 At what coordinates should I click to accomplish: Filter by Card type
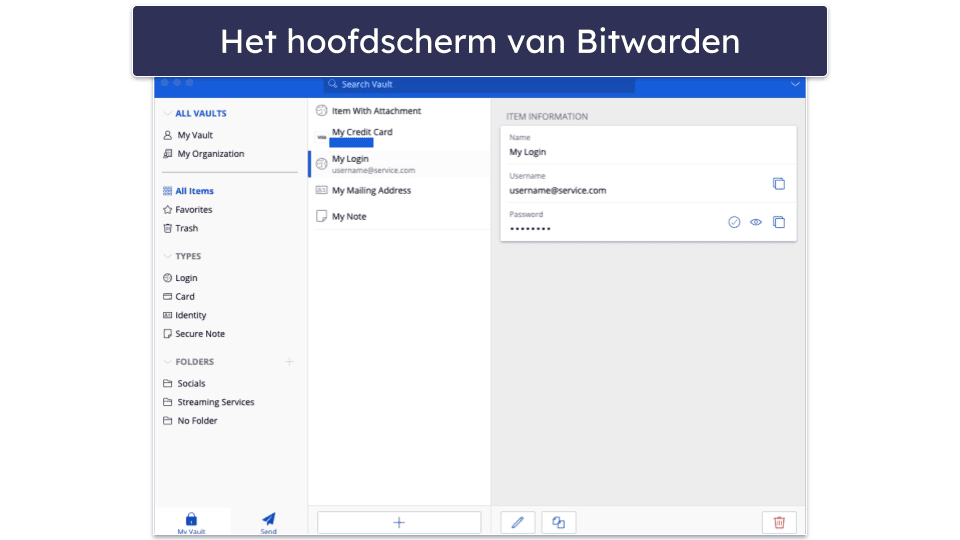click(179, 296)
